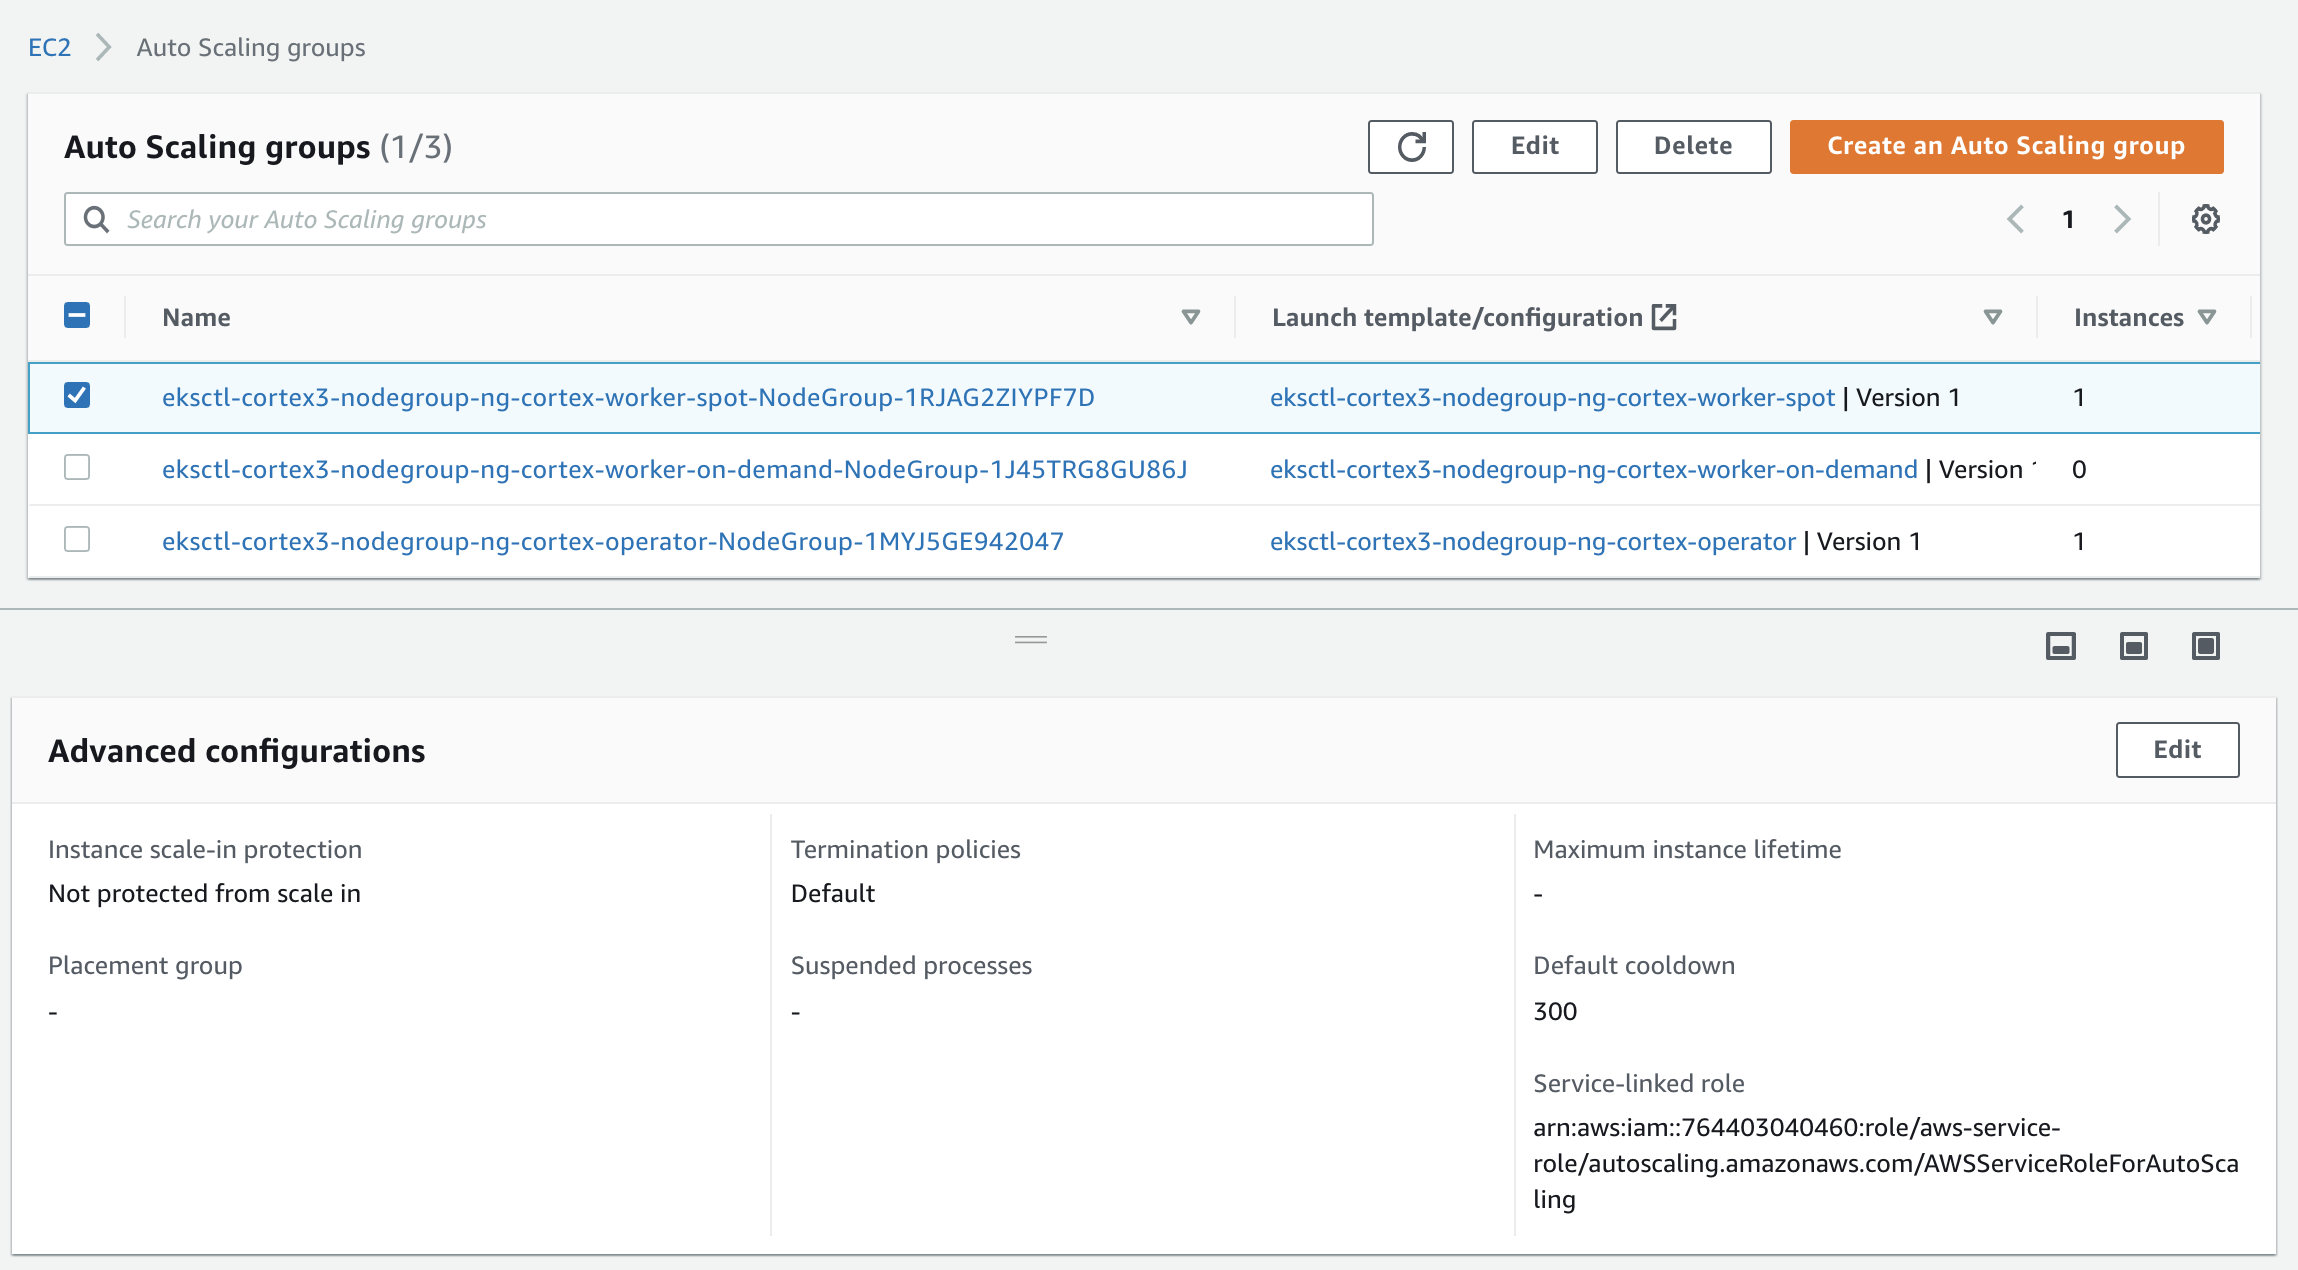Click the Suspended processes label
The image size is (2298, 1270).
[x=911, y=965]
